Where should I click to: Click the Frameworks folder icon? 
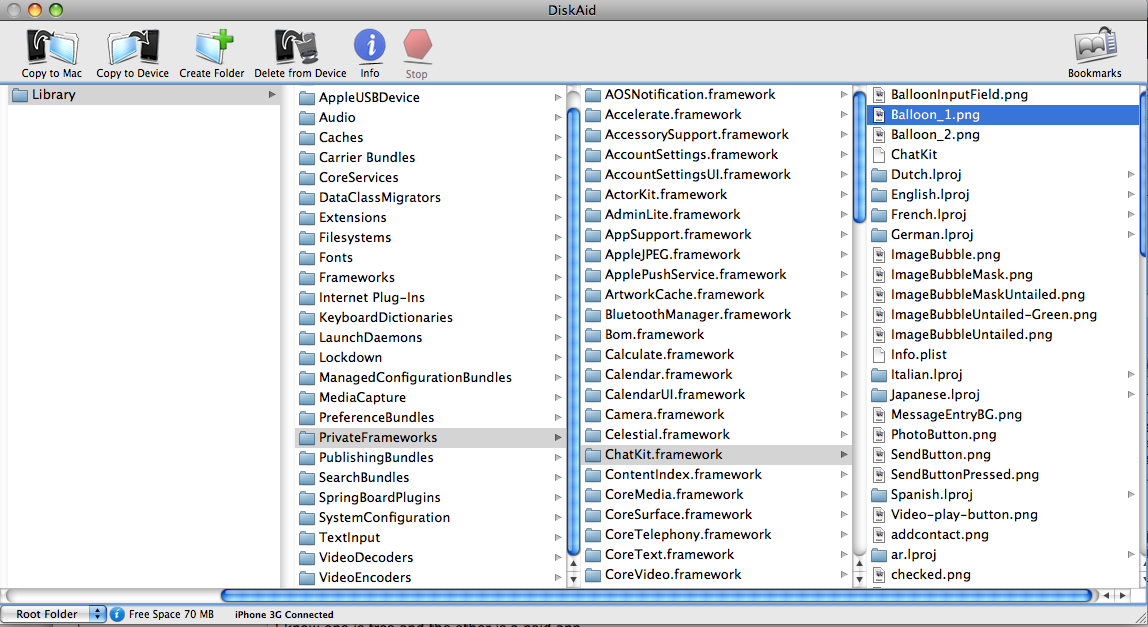[307, 278]
